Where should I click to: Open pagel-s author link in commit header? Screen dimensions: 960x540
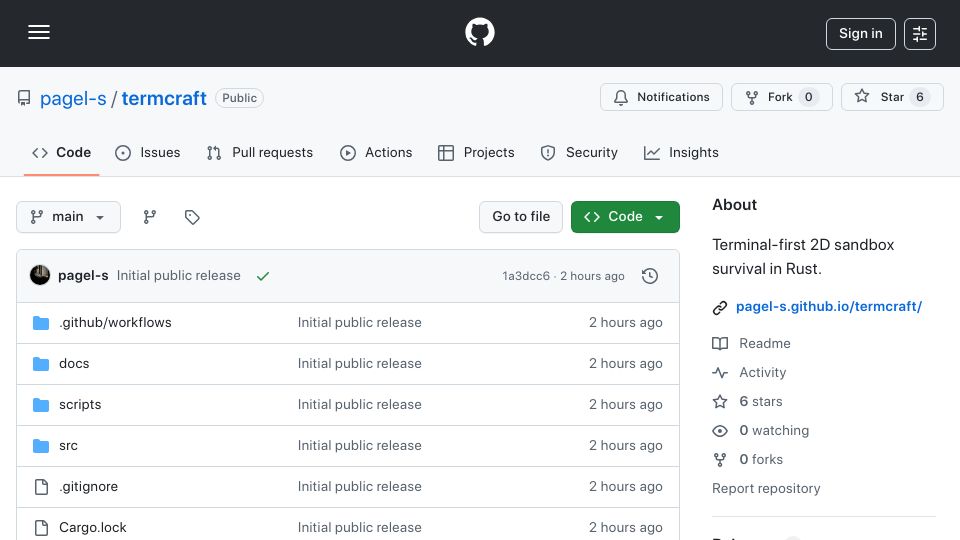click(83, 276)
